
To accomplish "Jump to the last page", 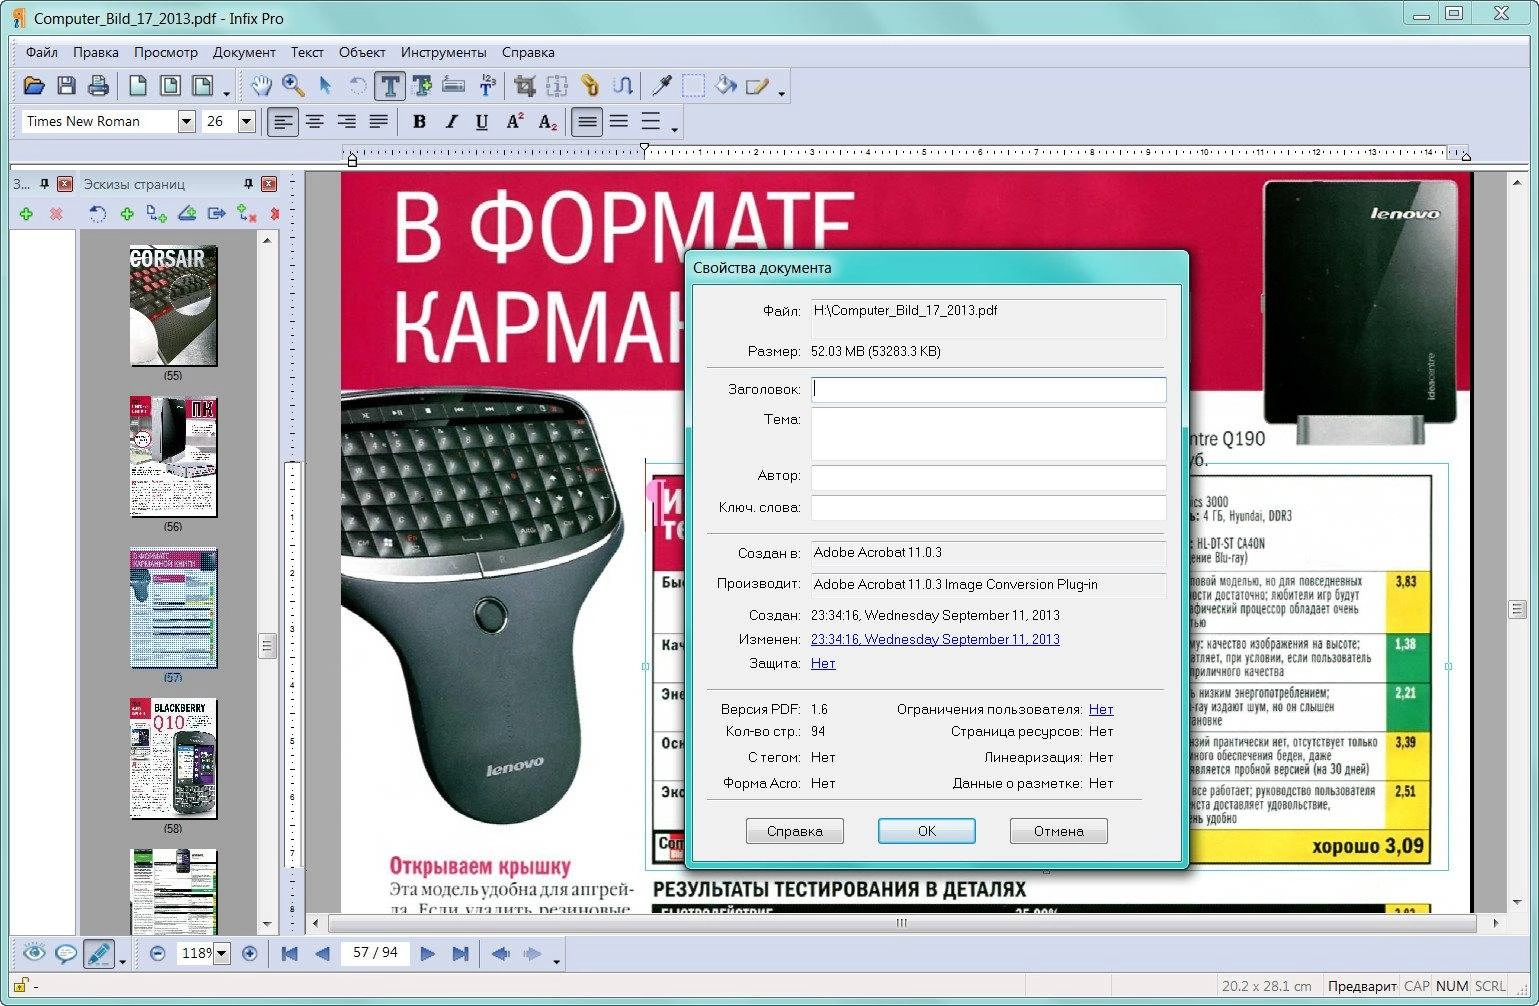I will [460, 954].
